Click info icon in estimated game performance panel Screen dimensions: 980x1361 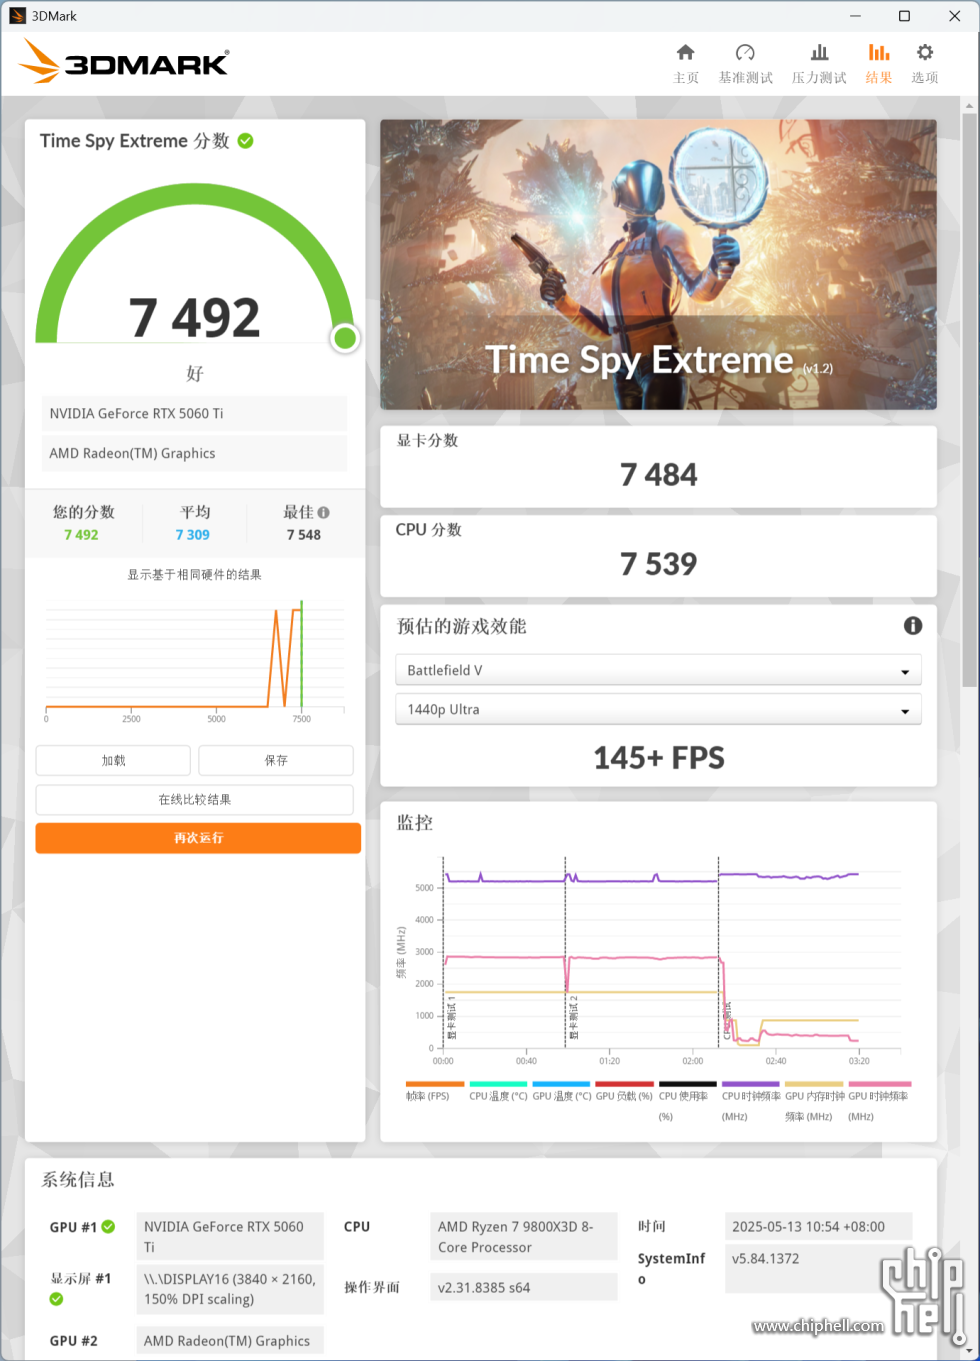click(913, 626)
